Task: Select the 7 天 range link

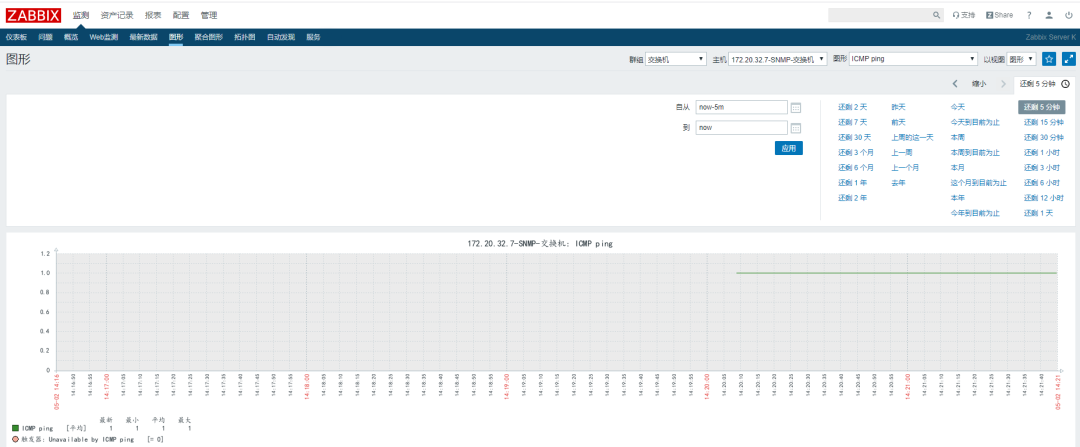Action: click(x=853, y=123)
